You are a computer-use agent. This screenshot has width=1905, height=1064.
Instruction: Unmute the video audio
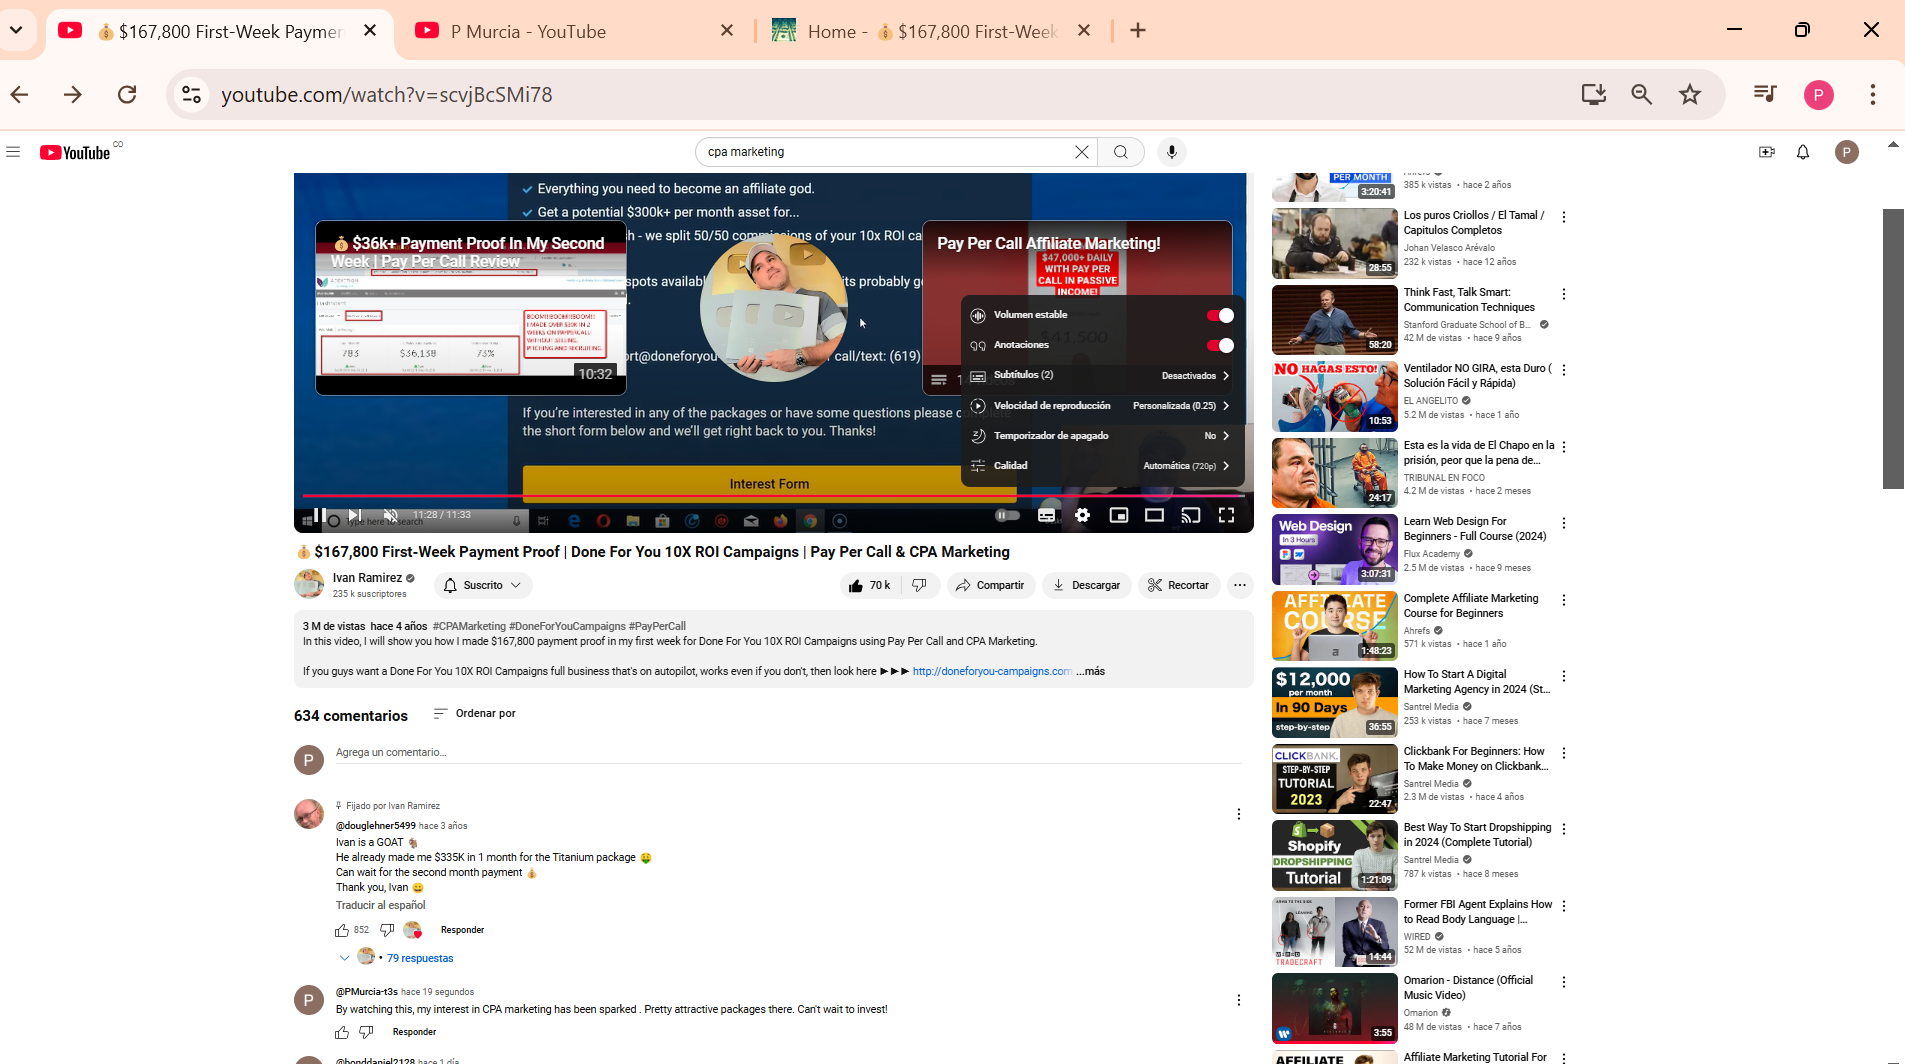click(x=390, y=516)
